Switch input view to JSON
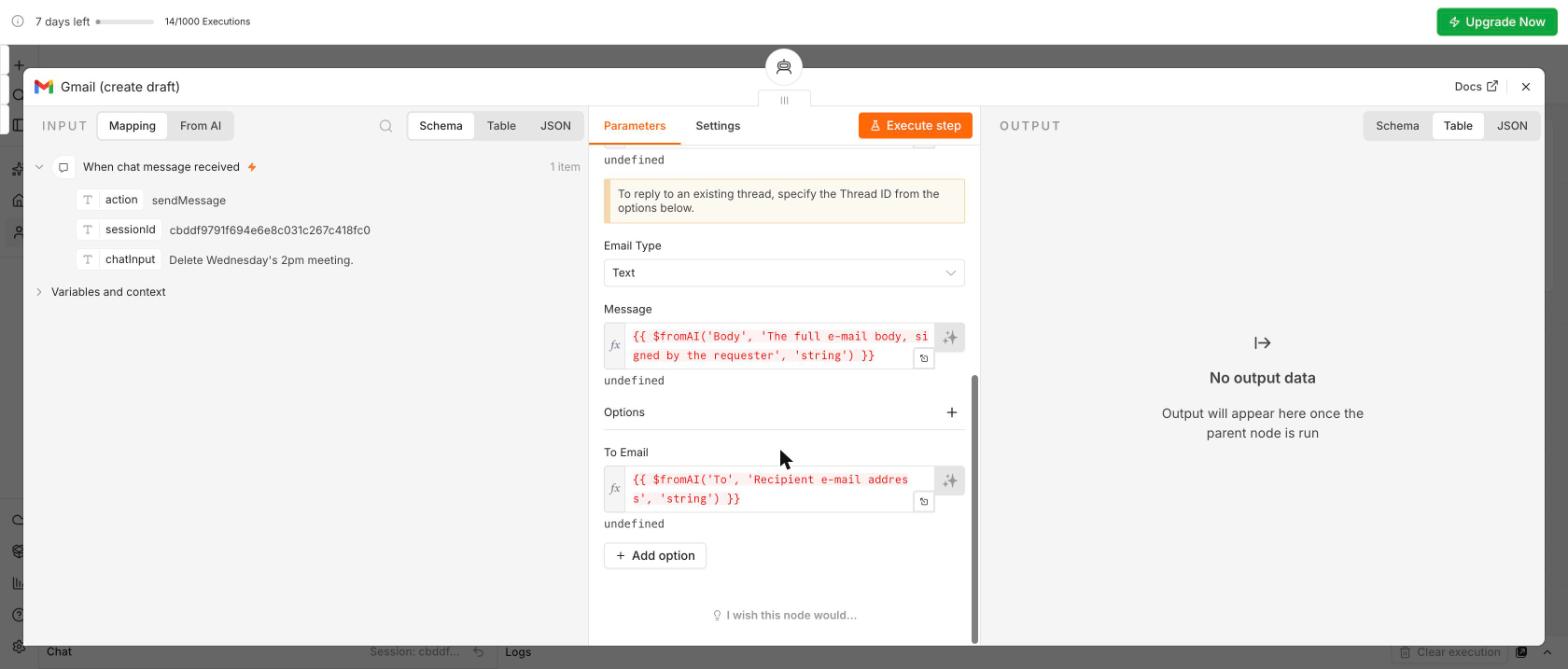 click(555, 126)
